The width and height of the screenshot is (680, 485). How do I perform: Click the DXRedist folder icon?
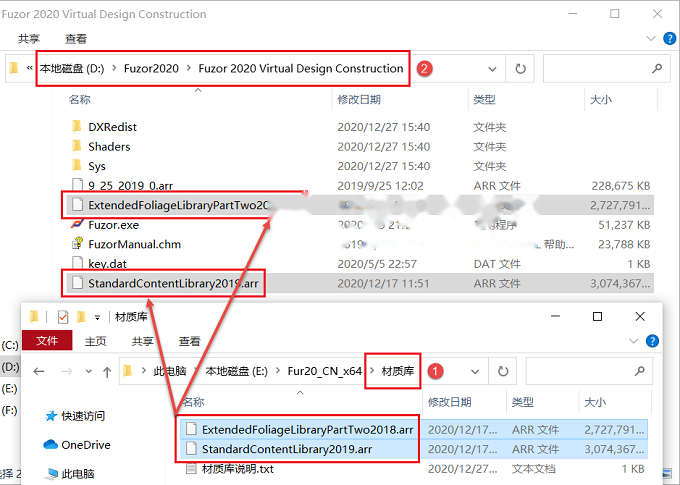(x=77, y=126)
